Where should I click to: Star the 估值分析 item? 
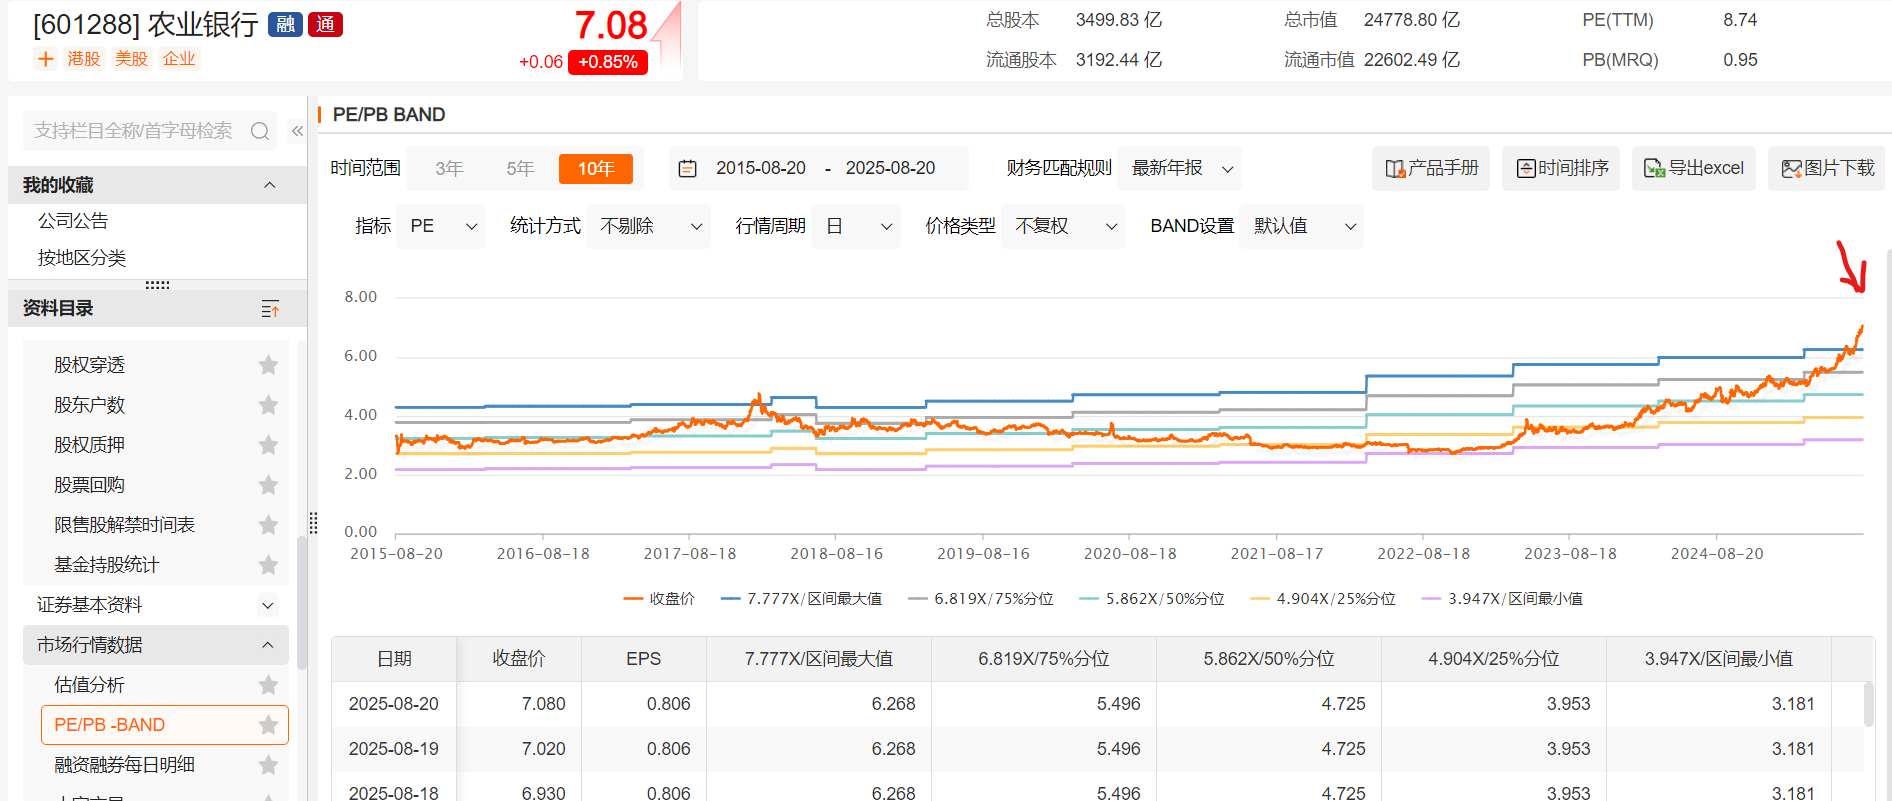coord(268,685)
